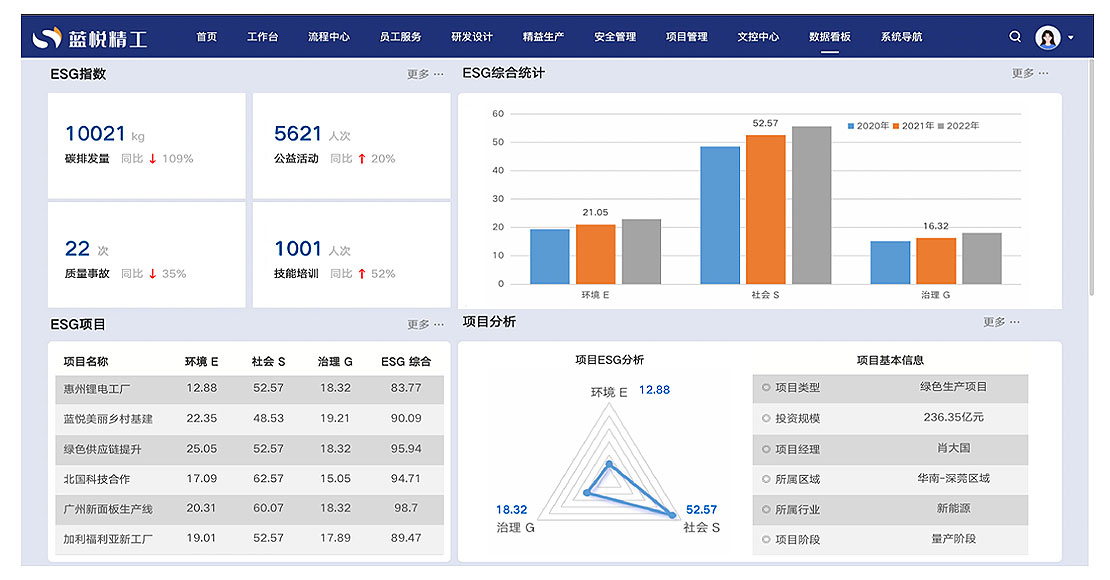Toggle the blue 2020年 legend swatch
The image size is (1110, 580).
tap(851, 126)
